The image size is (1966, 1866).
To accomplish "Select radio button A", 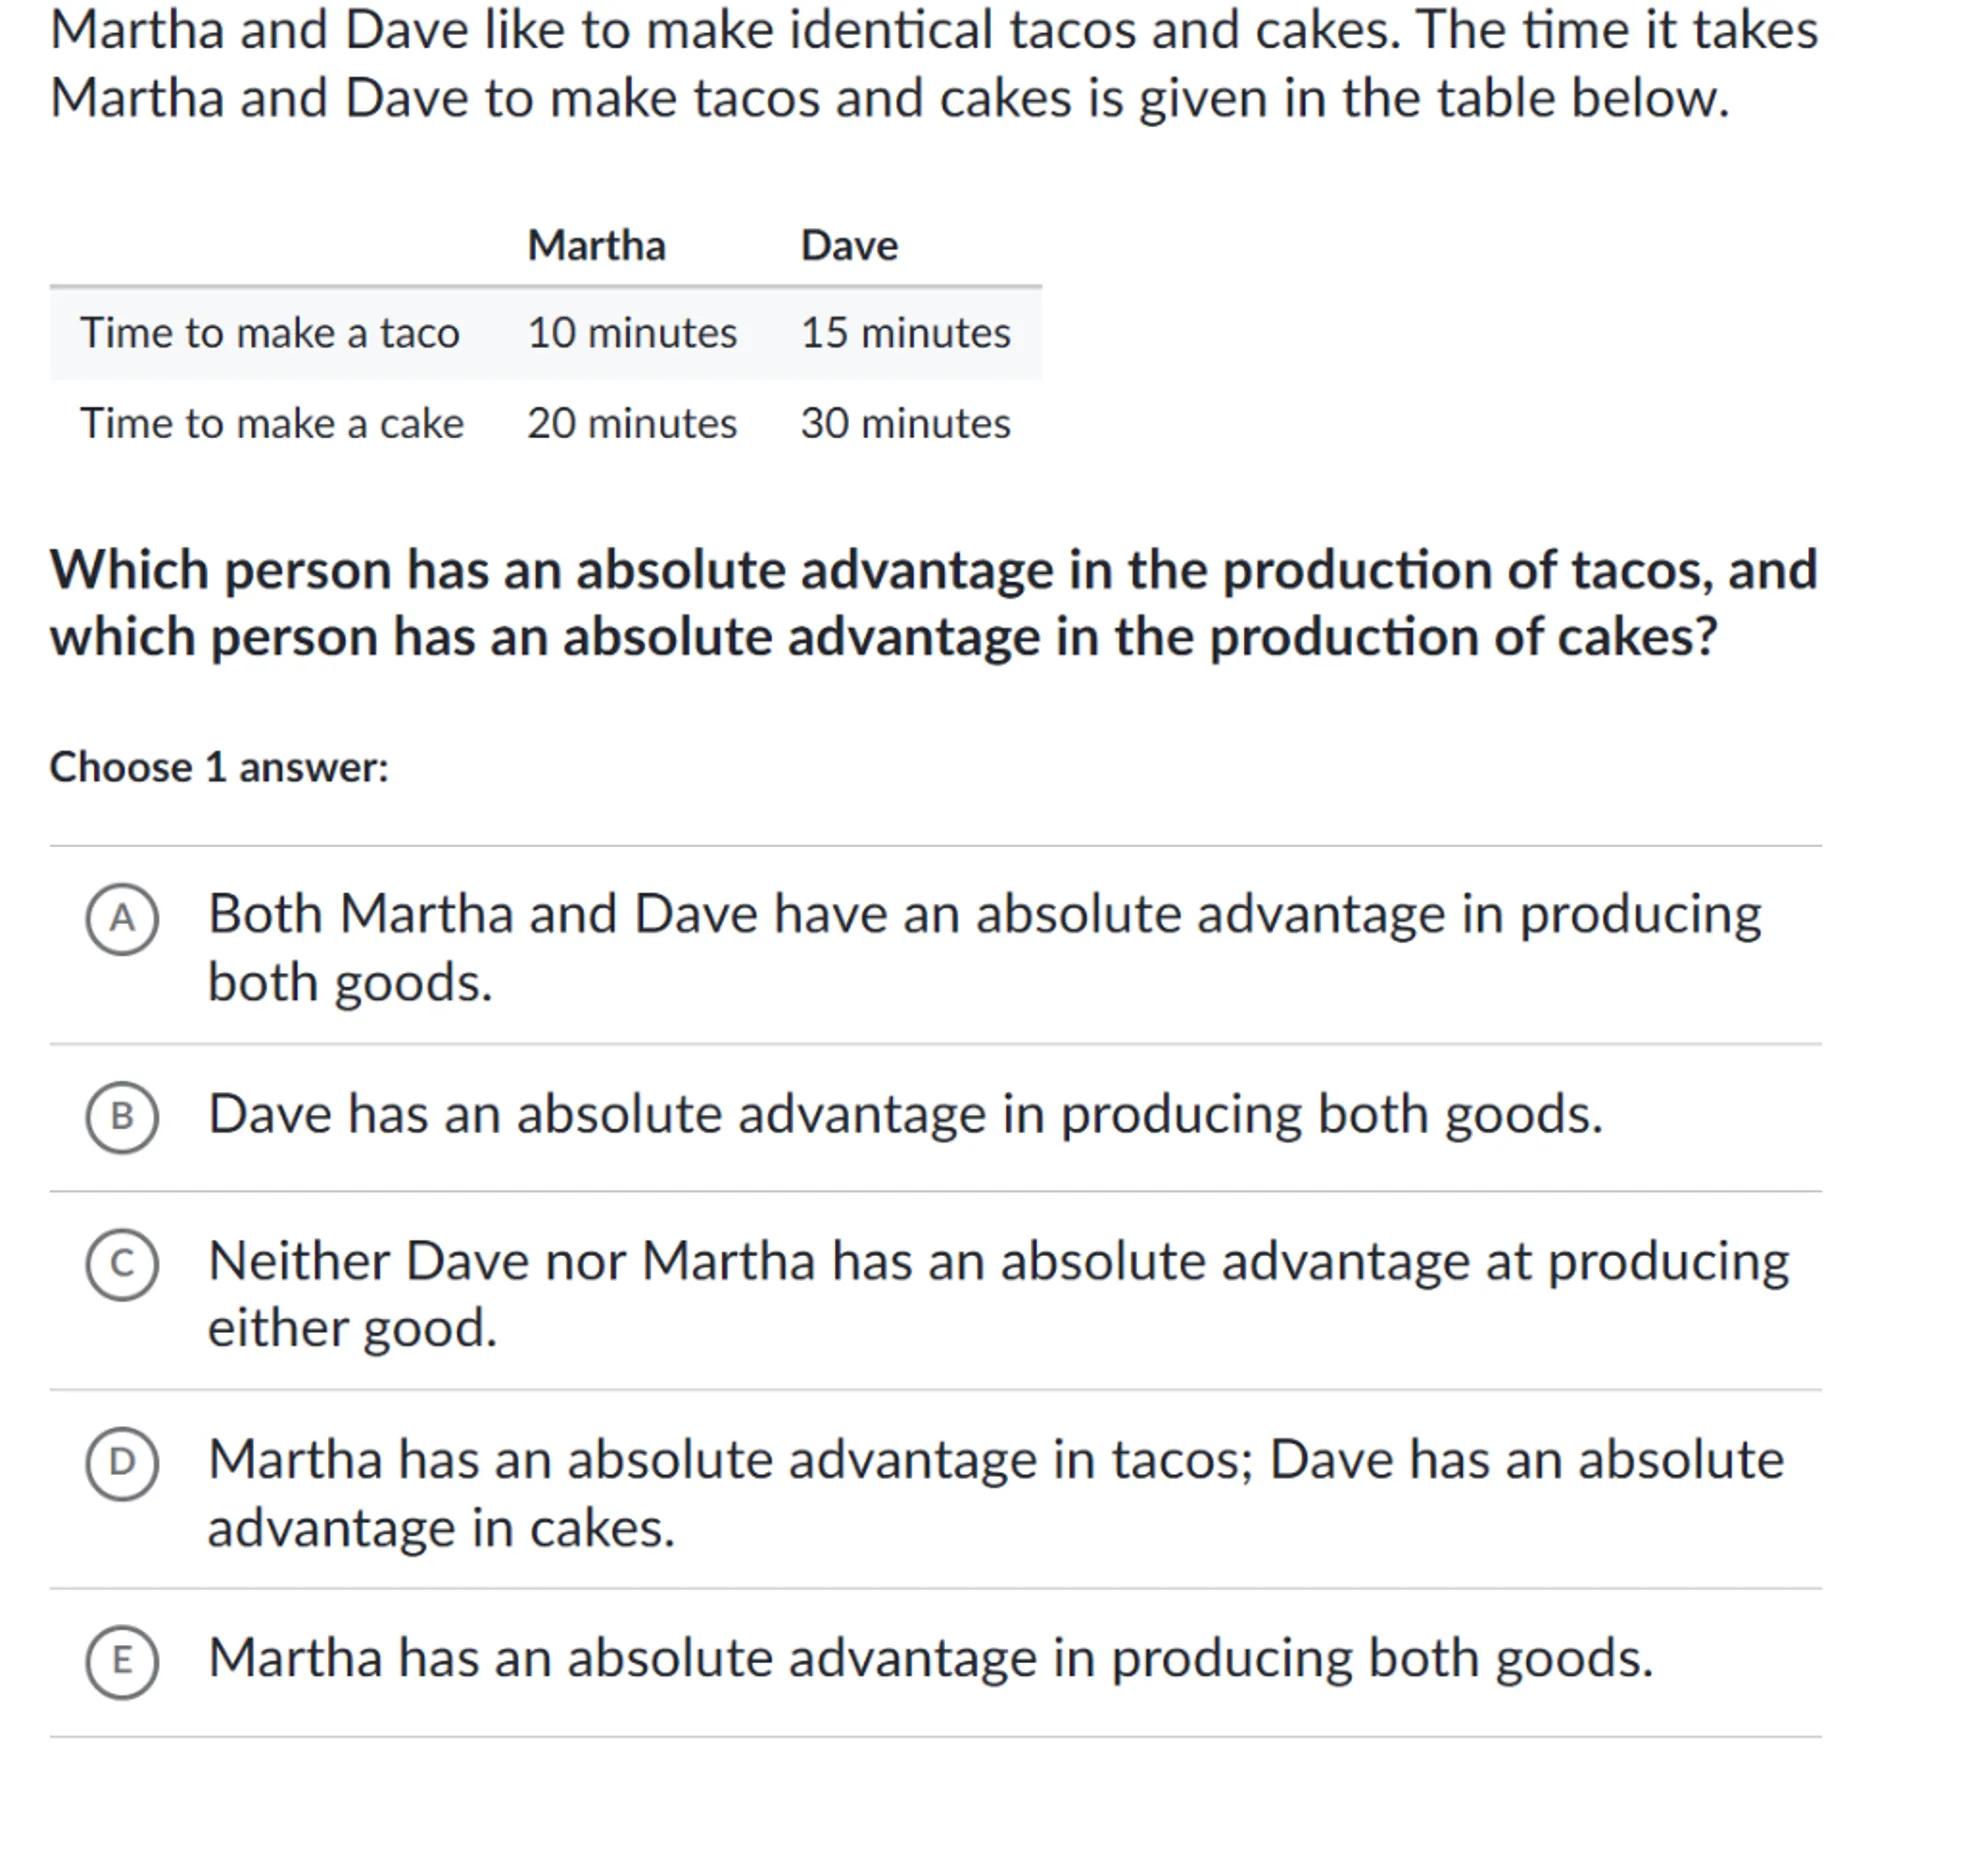I will 121,919.
